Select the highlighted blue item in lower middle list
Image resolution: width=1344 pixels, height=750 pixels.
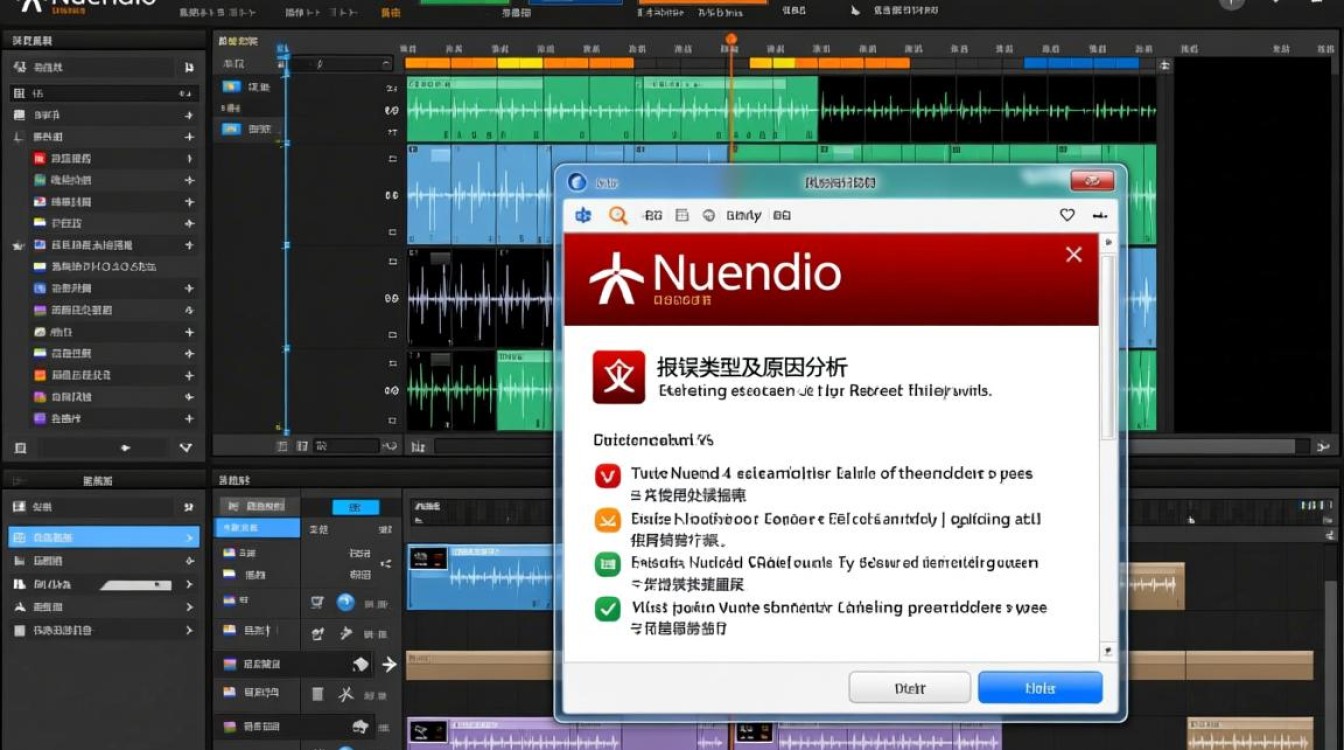tap(257, 528)
